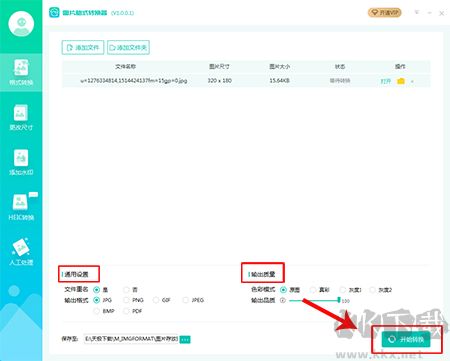Select PNG as output format
The image size is (450, 361).
click(x=133, y=300)
